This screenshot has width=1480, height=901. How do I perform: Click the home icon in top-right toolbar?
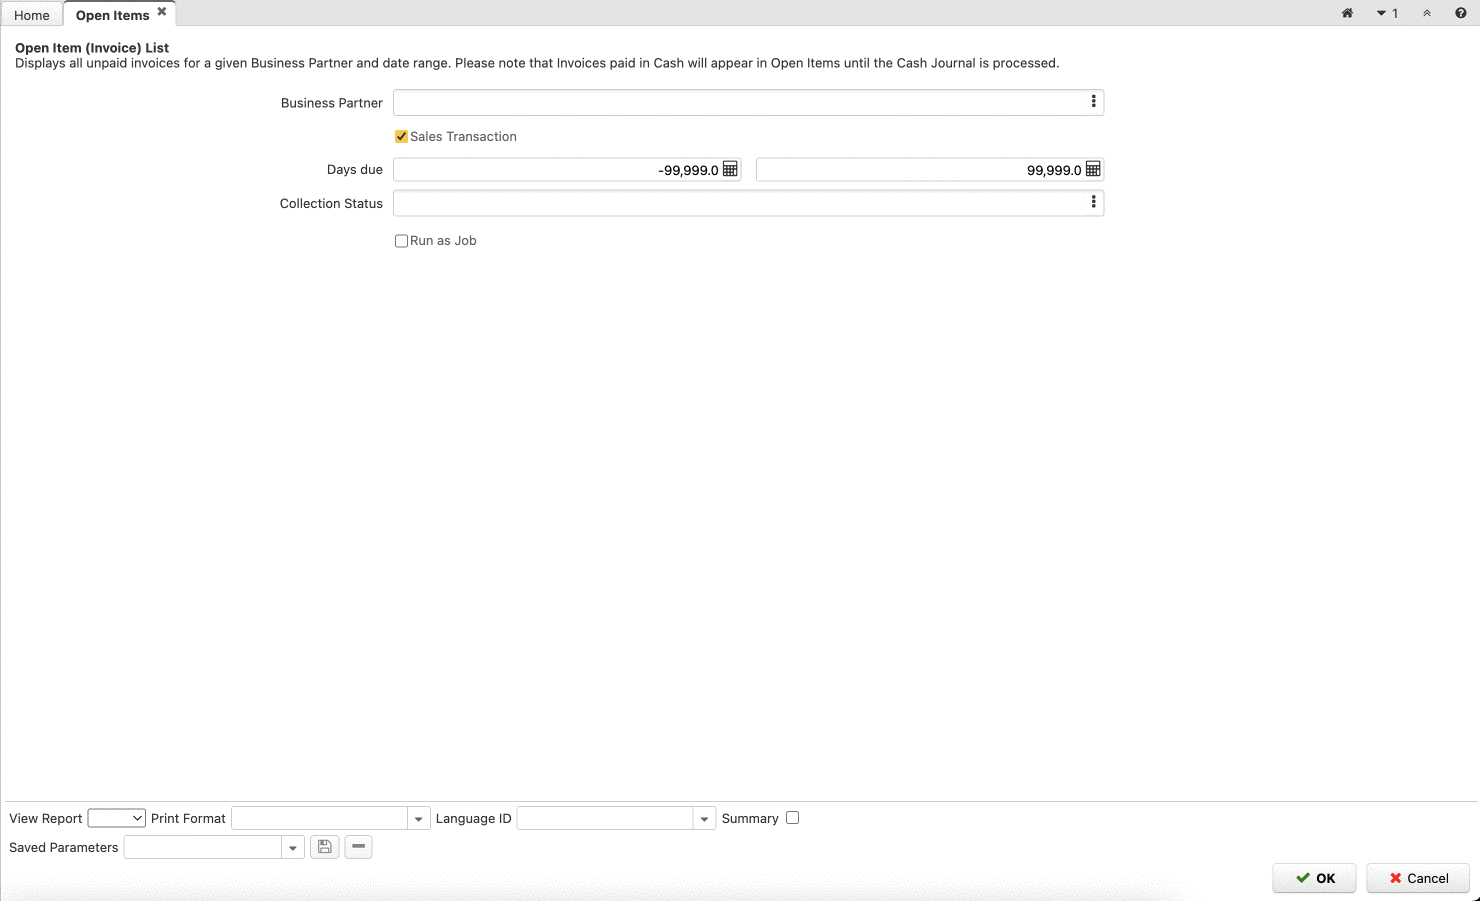[x=1347, y=13]
